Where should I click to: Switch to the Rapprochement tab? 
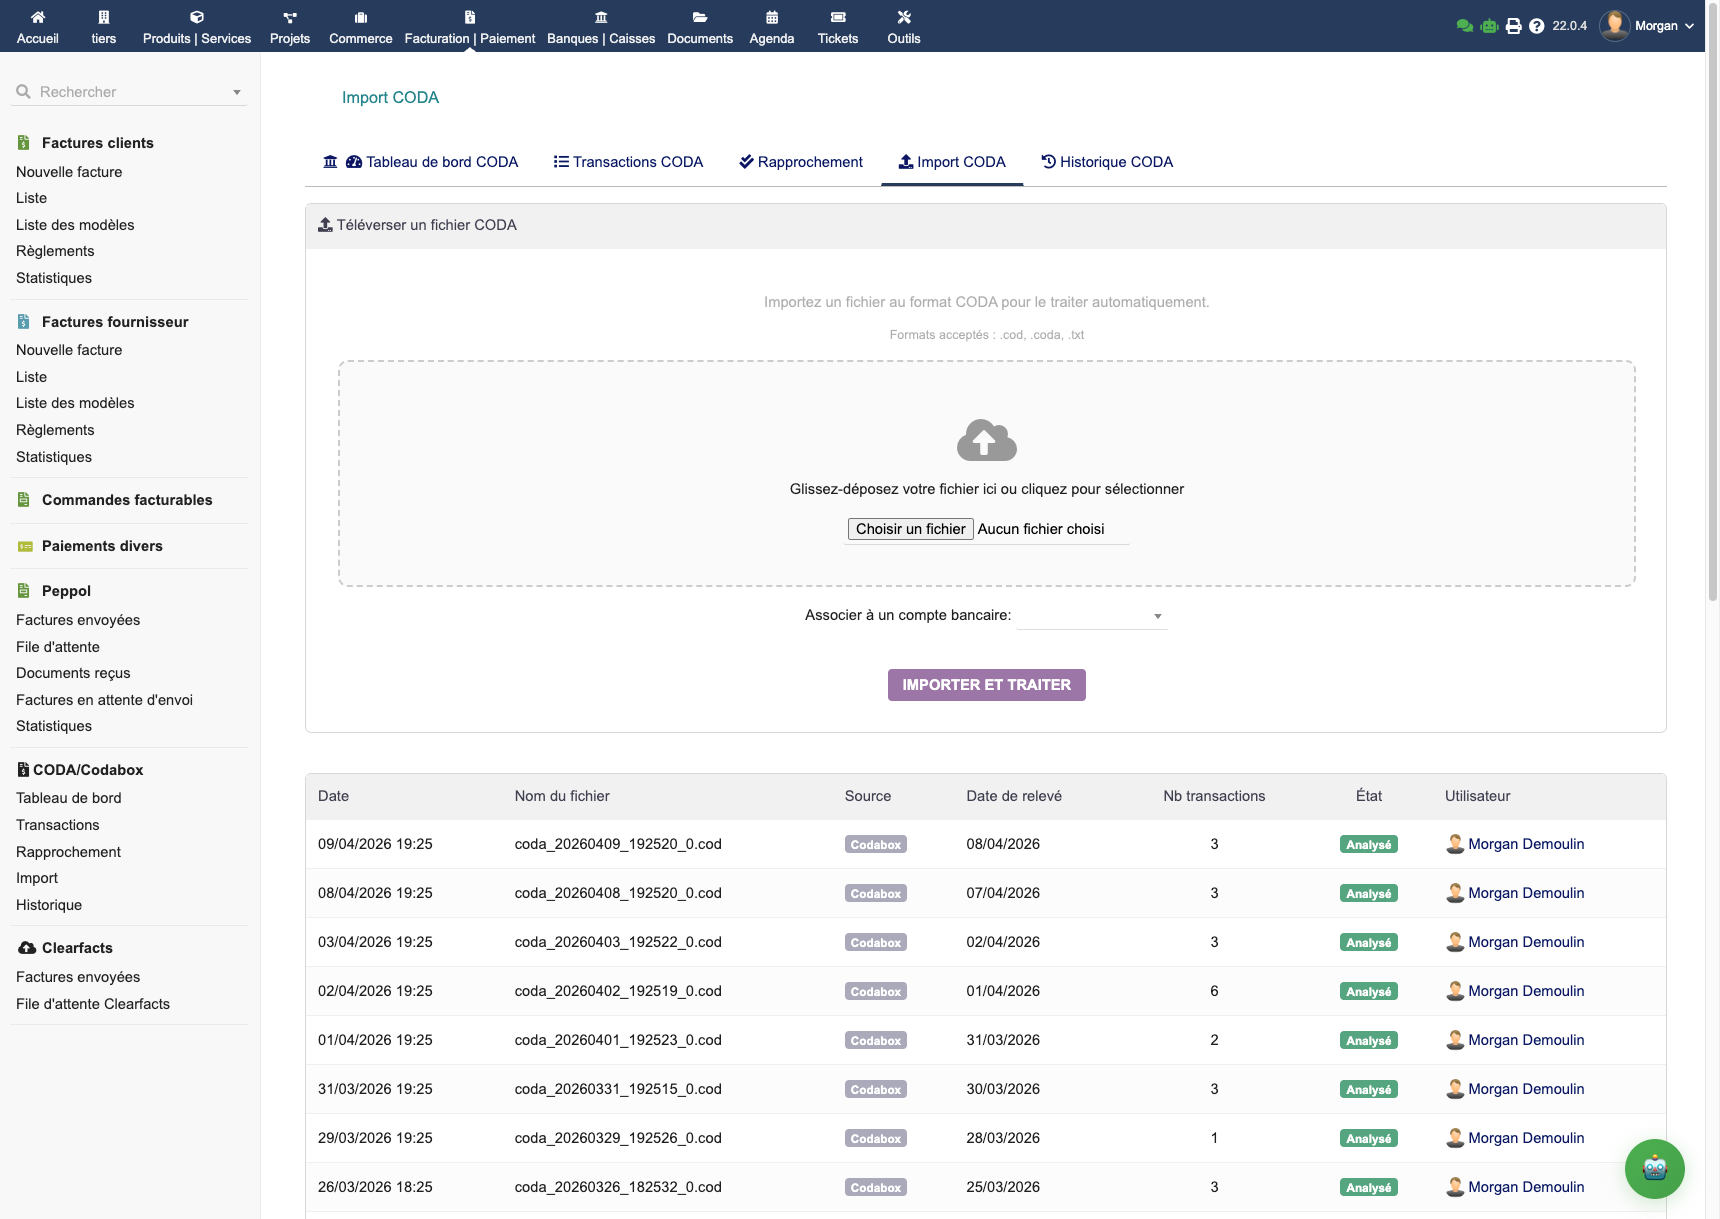[801, 162]
